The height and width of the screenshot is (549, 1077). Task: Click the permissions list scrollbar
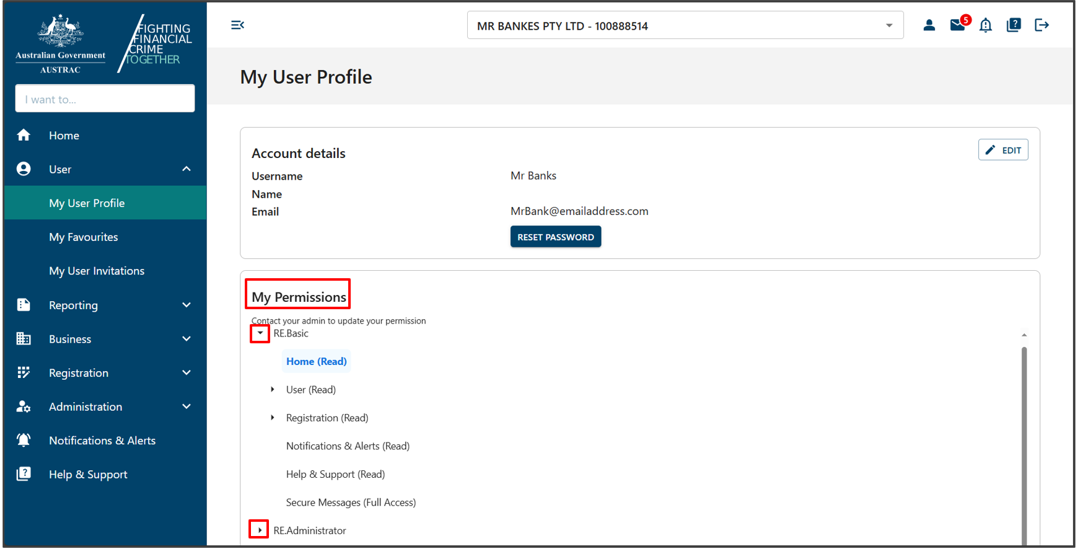(1023, 445)
